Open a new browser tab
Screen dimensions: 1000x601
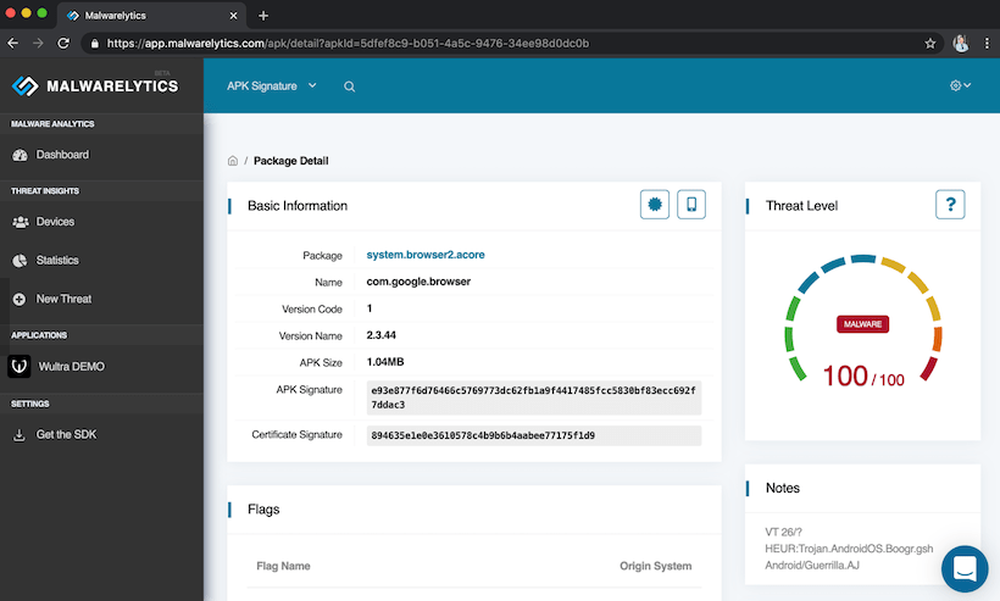[x=262, y=16]
